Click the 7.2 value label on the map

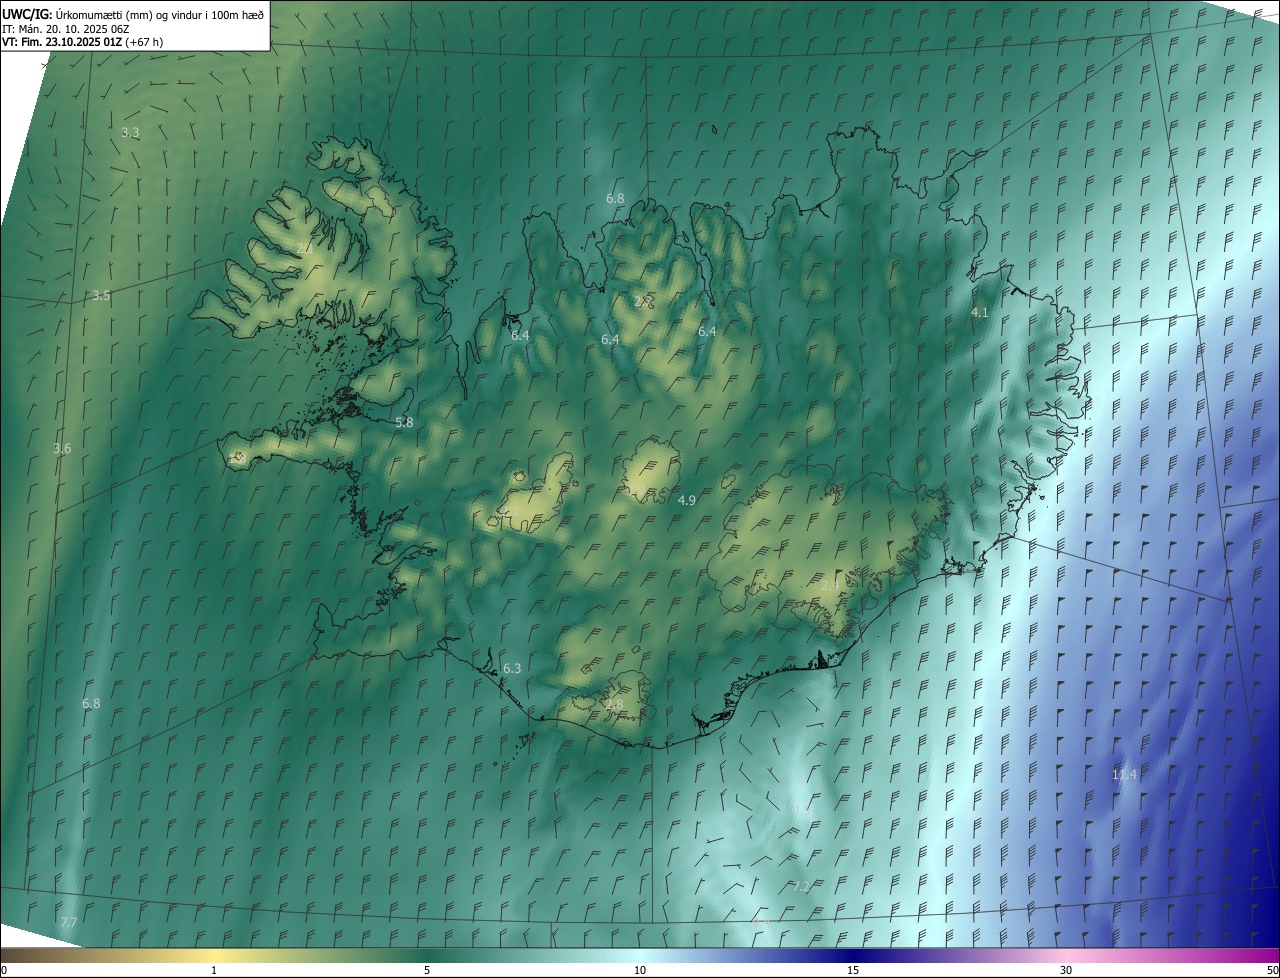[801, 887]
